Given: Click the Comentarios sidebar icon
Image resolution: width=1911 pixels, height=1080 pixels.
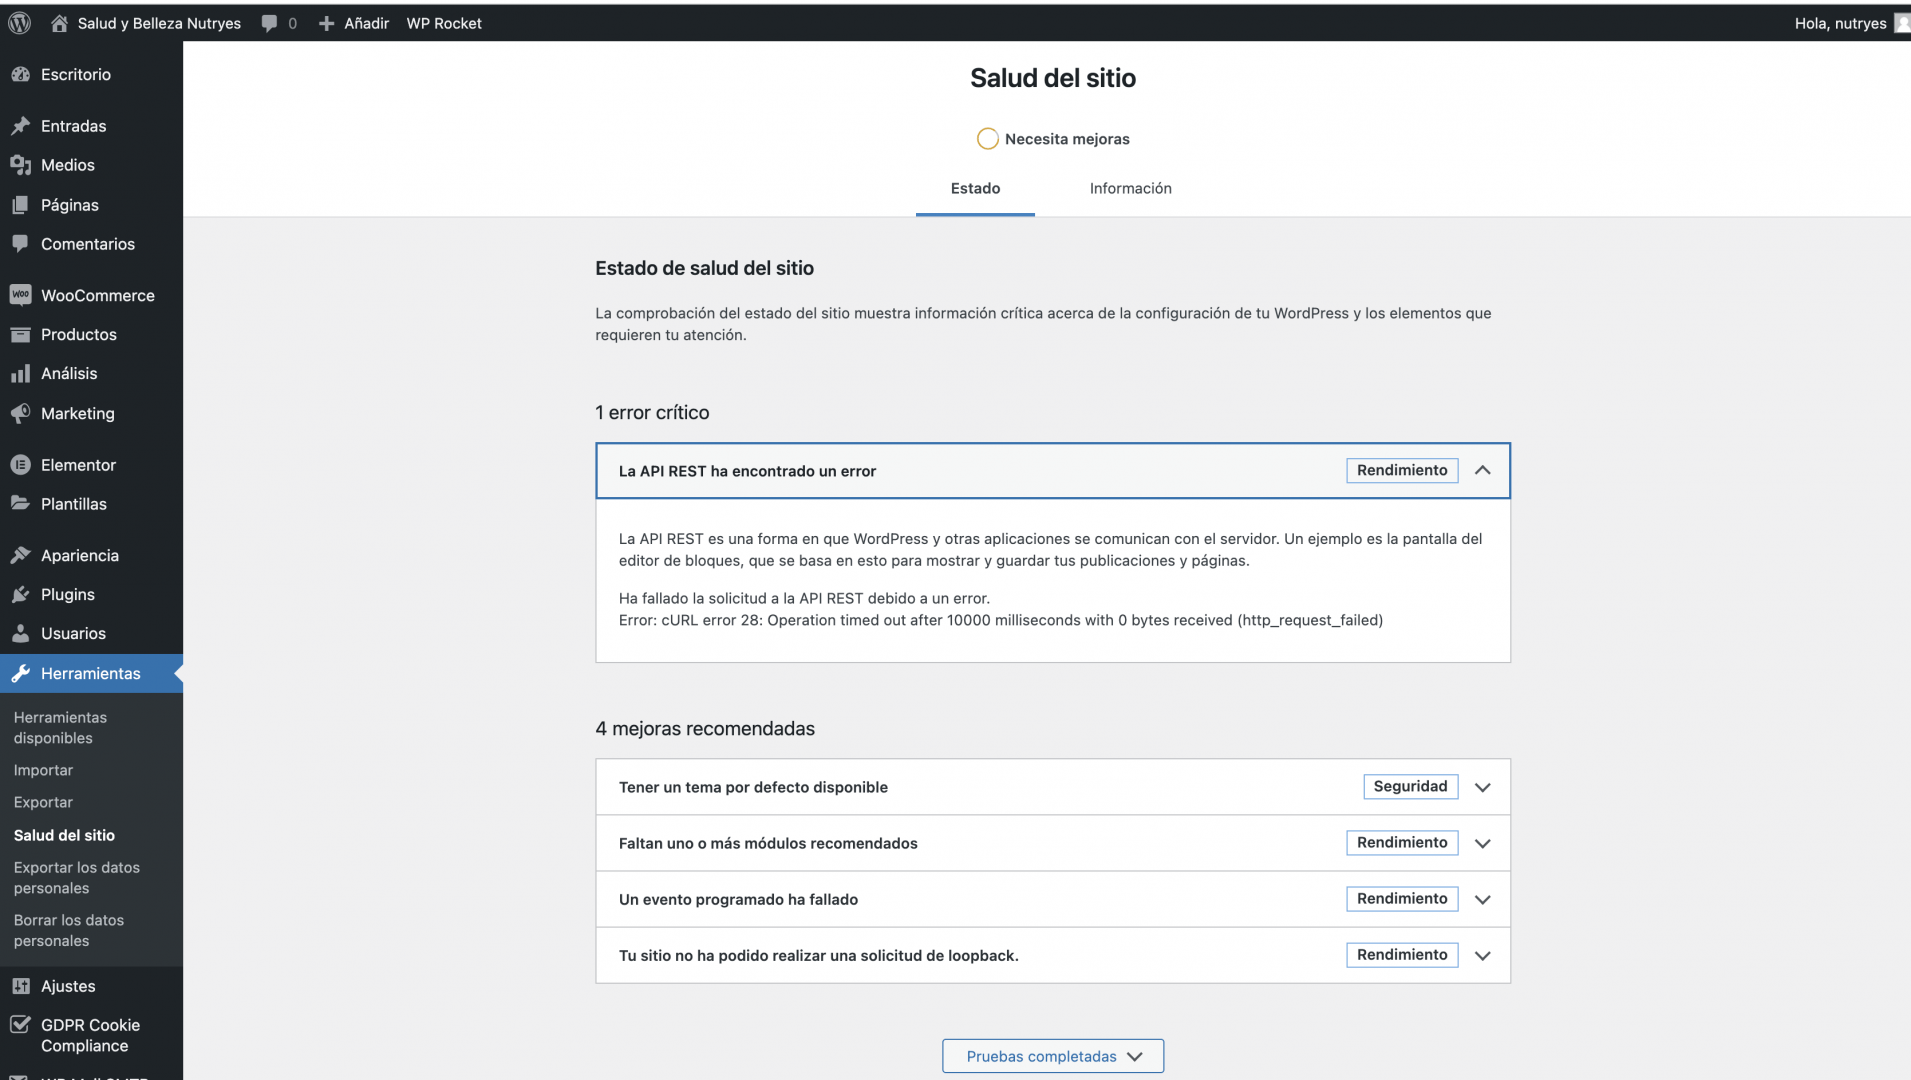Looking at the screenshot, I should [x=20, y=244].
